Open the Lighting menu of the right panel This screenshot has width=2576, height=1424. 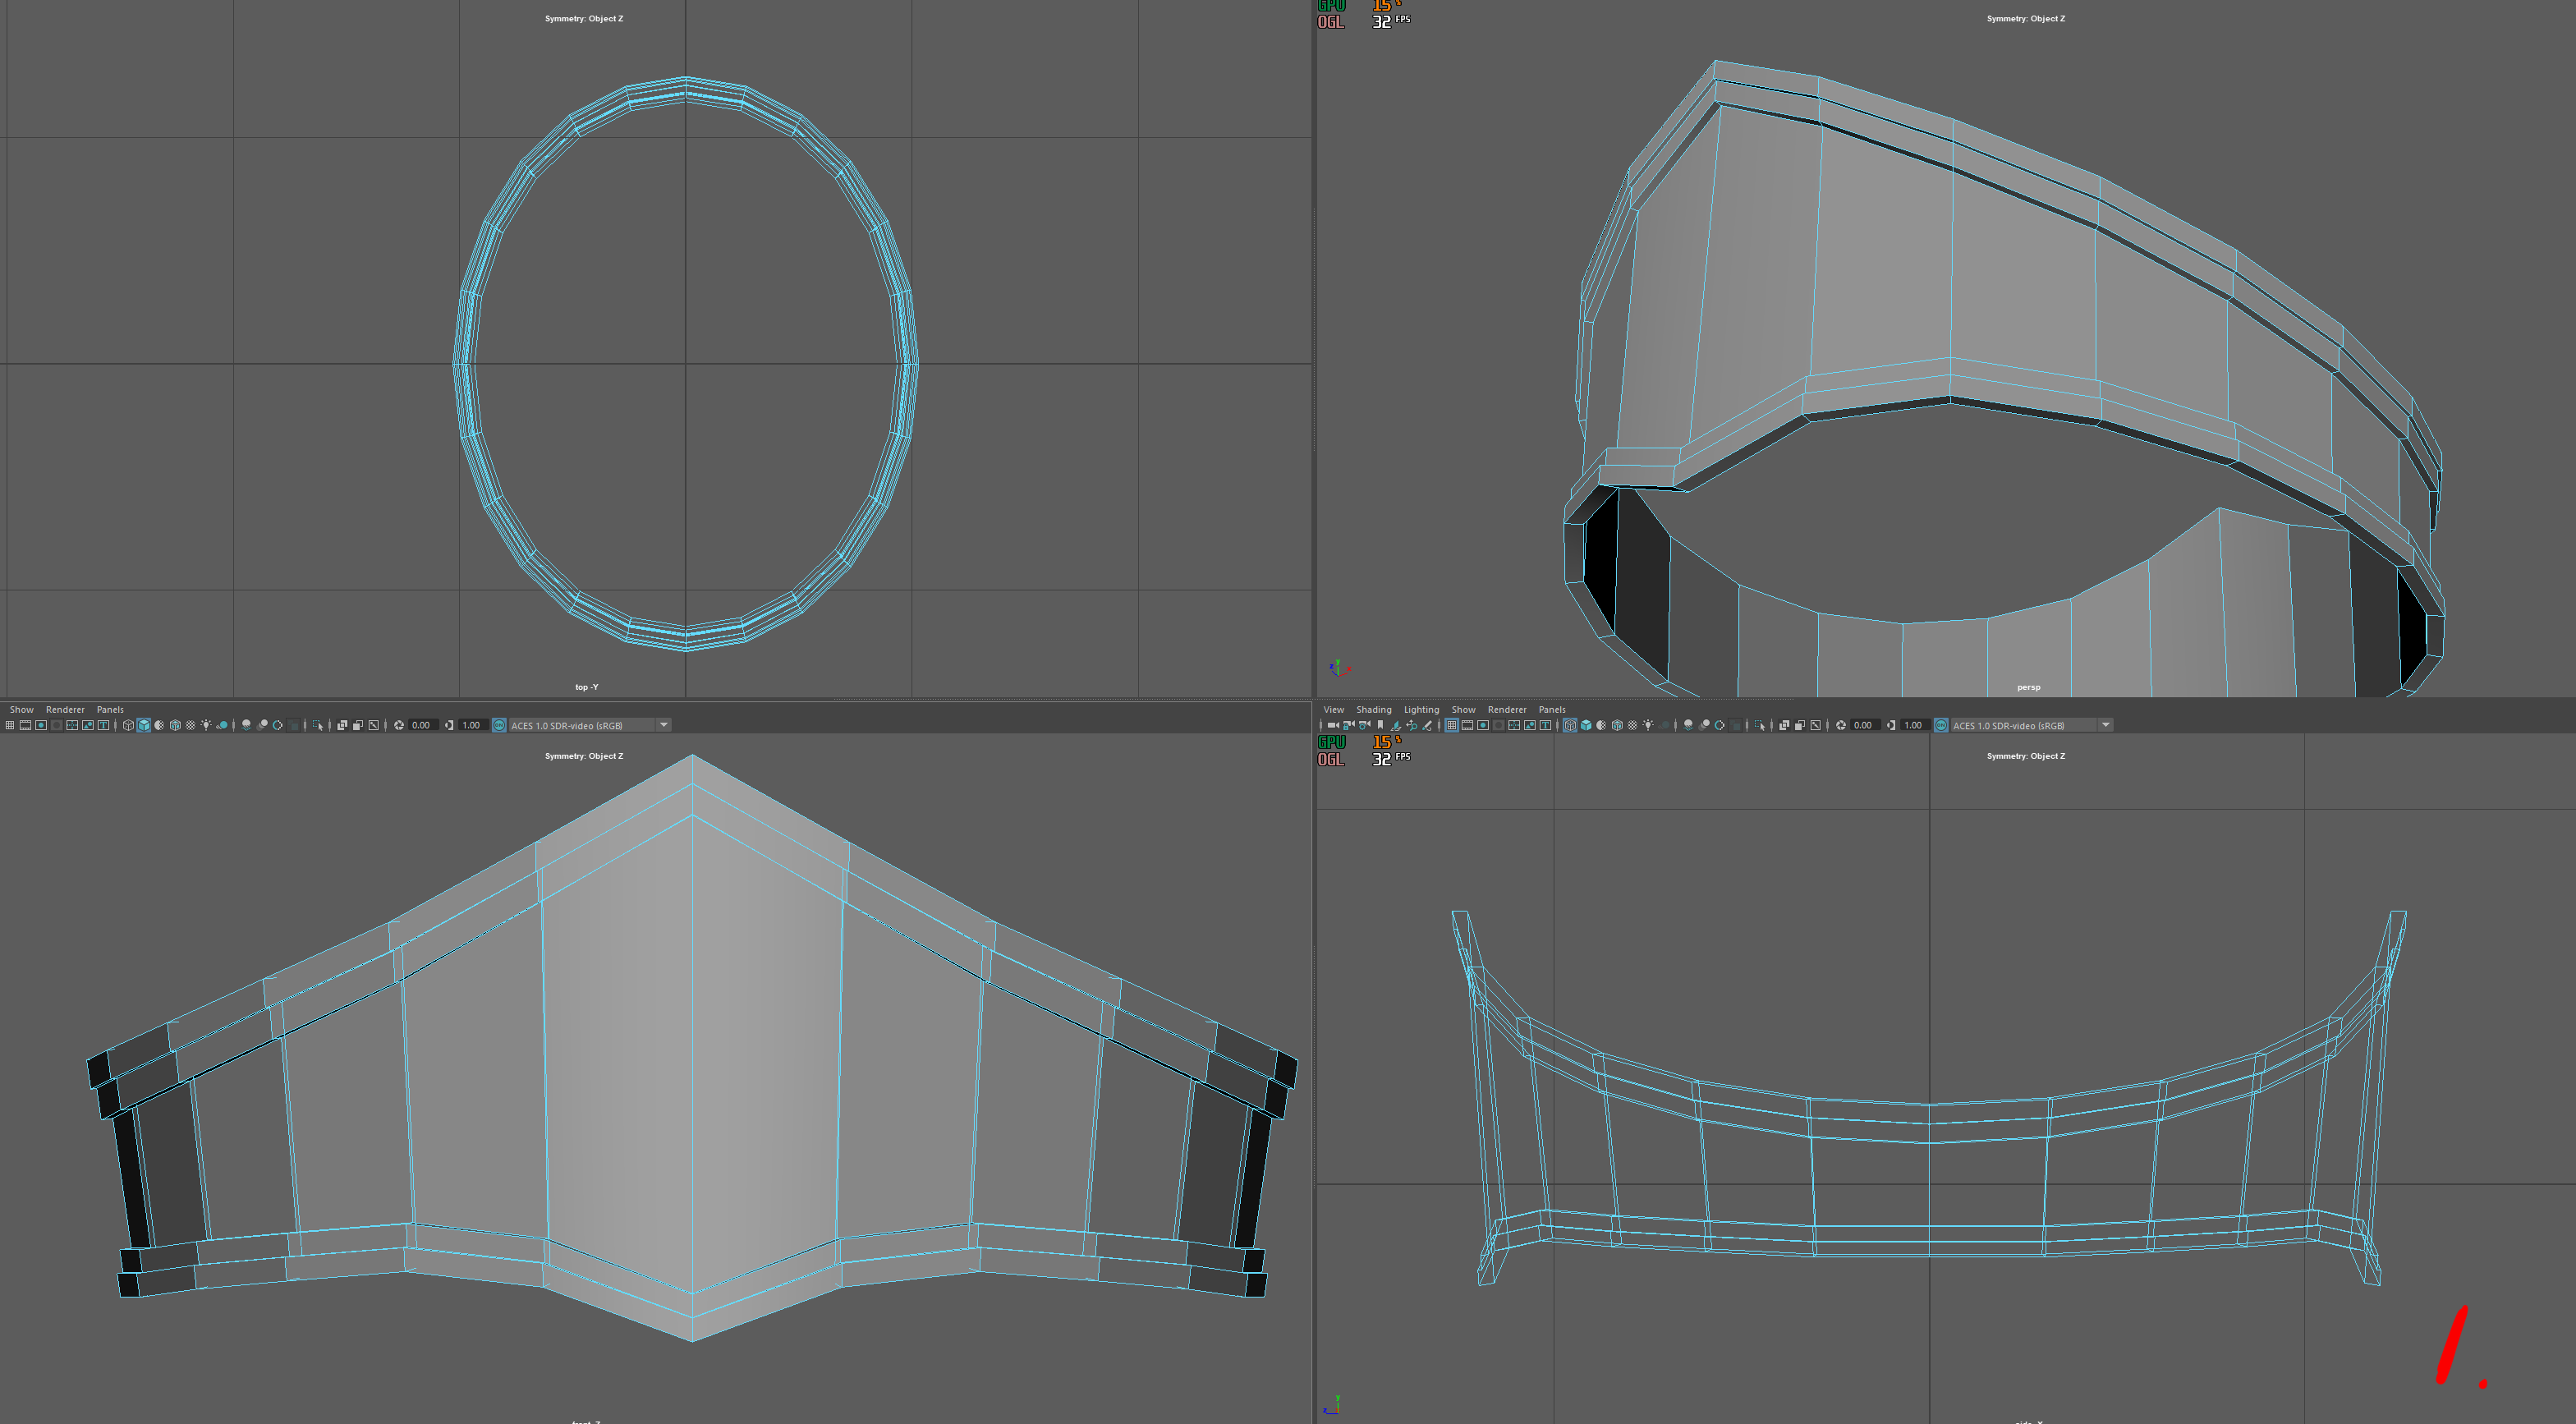tap(1422, 709)
